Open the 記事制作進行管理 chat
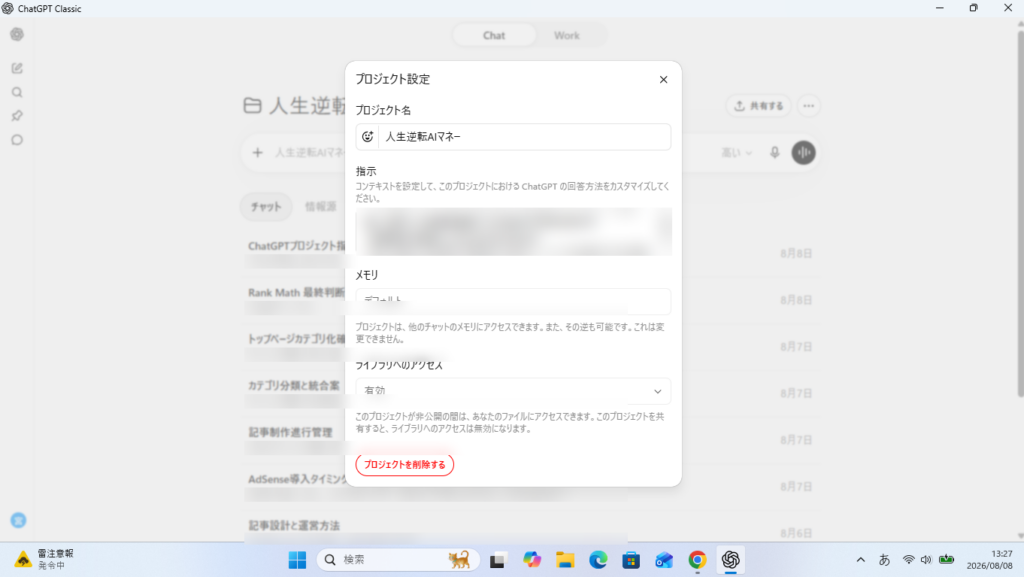Screen dimensions: 1024x577 click(290, 432)
